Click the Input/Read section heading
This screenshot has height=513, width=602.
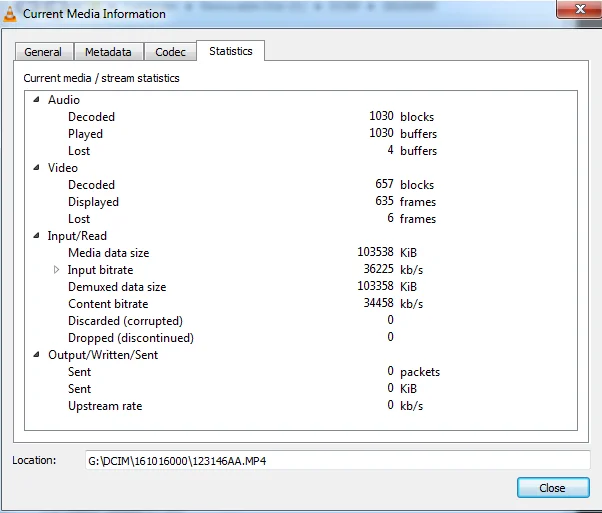point(77,236)
